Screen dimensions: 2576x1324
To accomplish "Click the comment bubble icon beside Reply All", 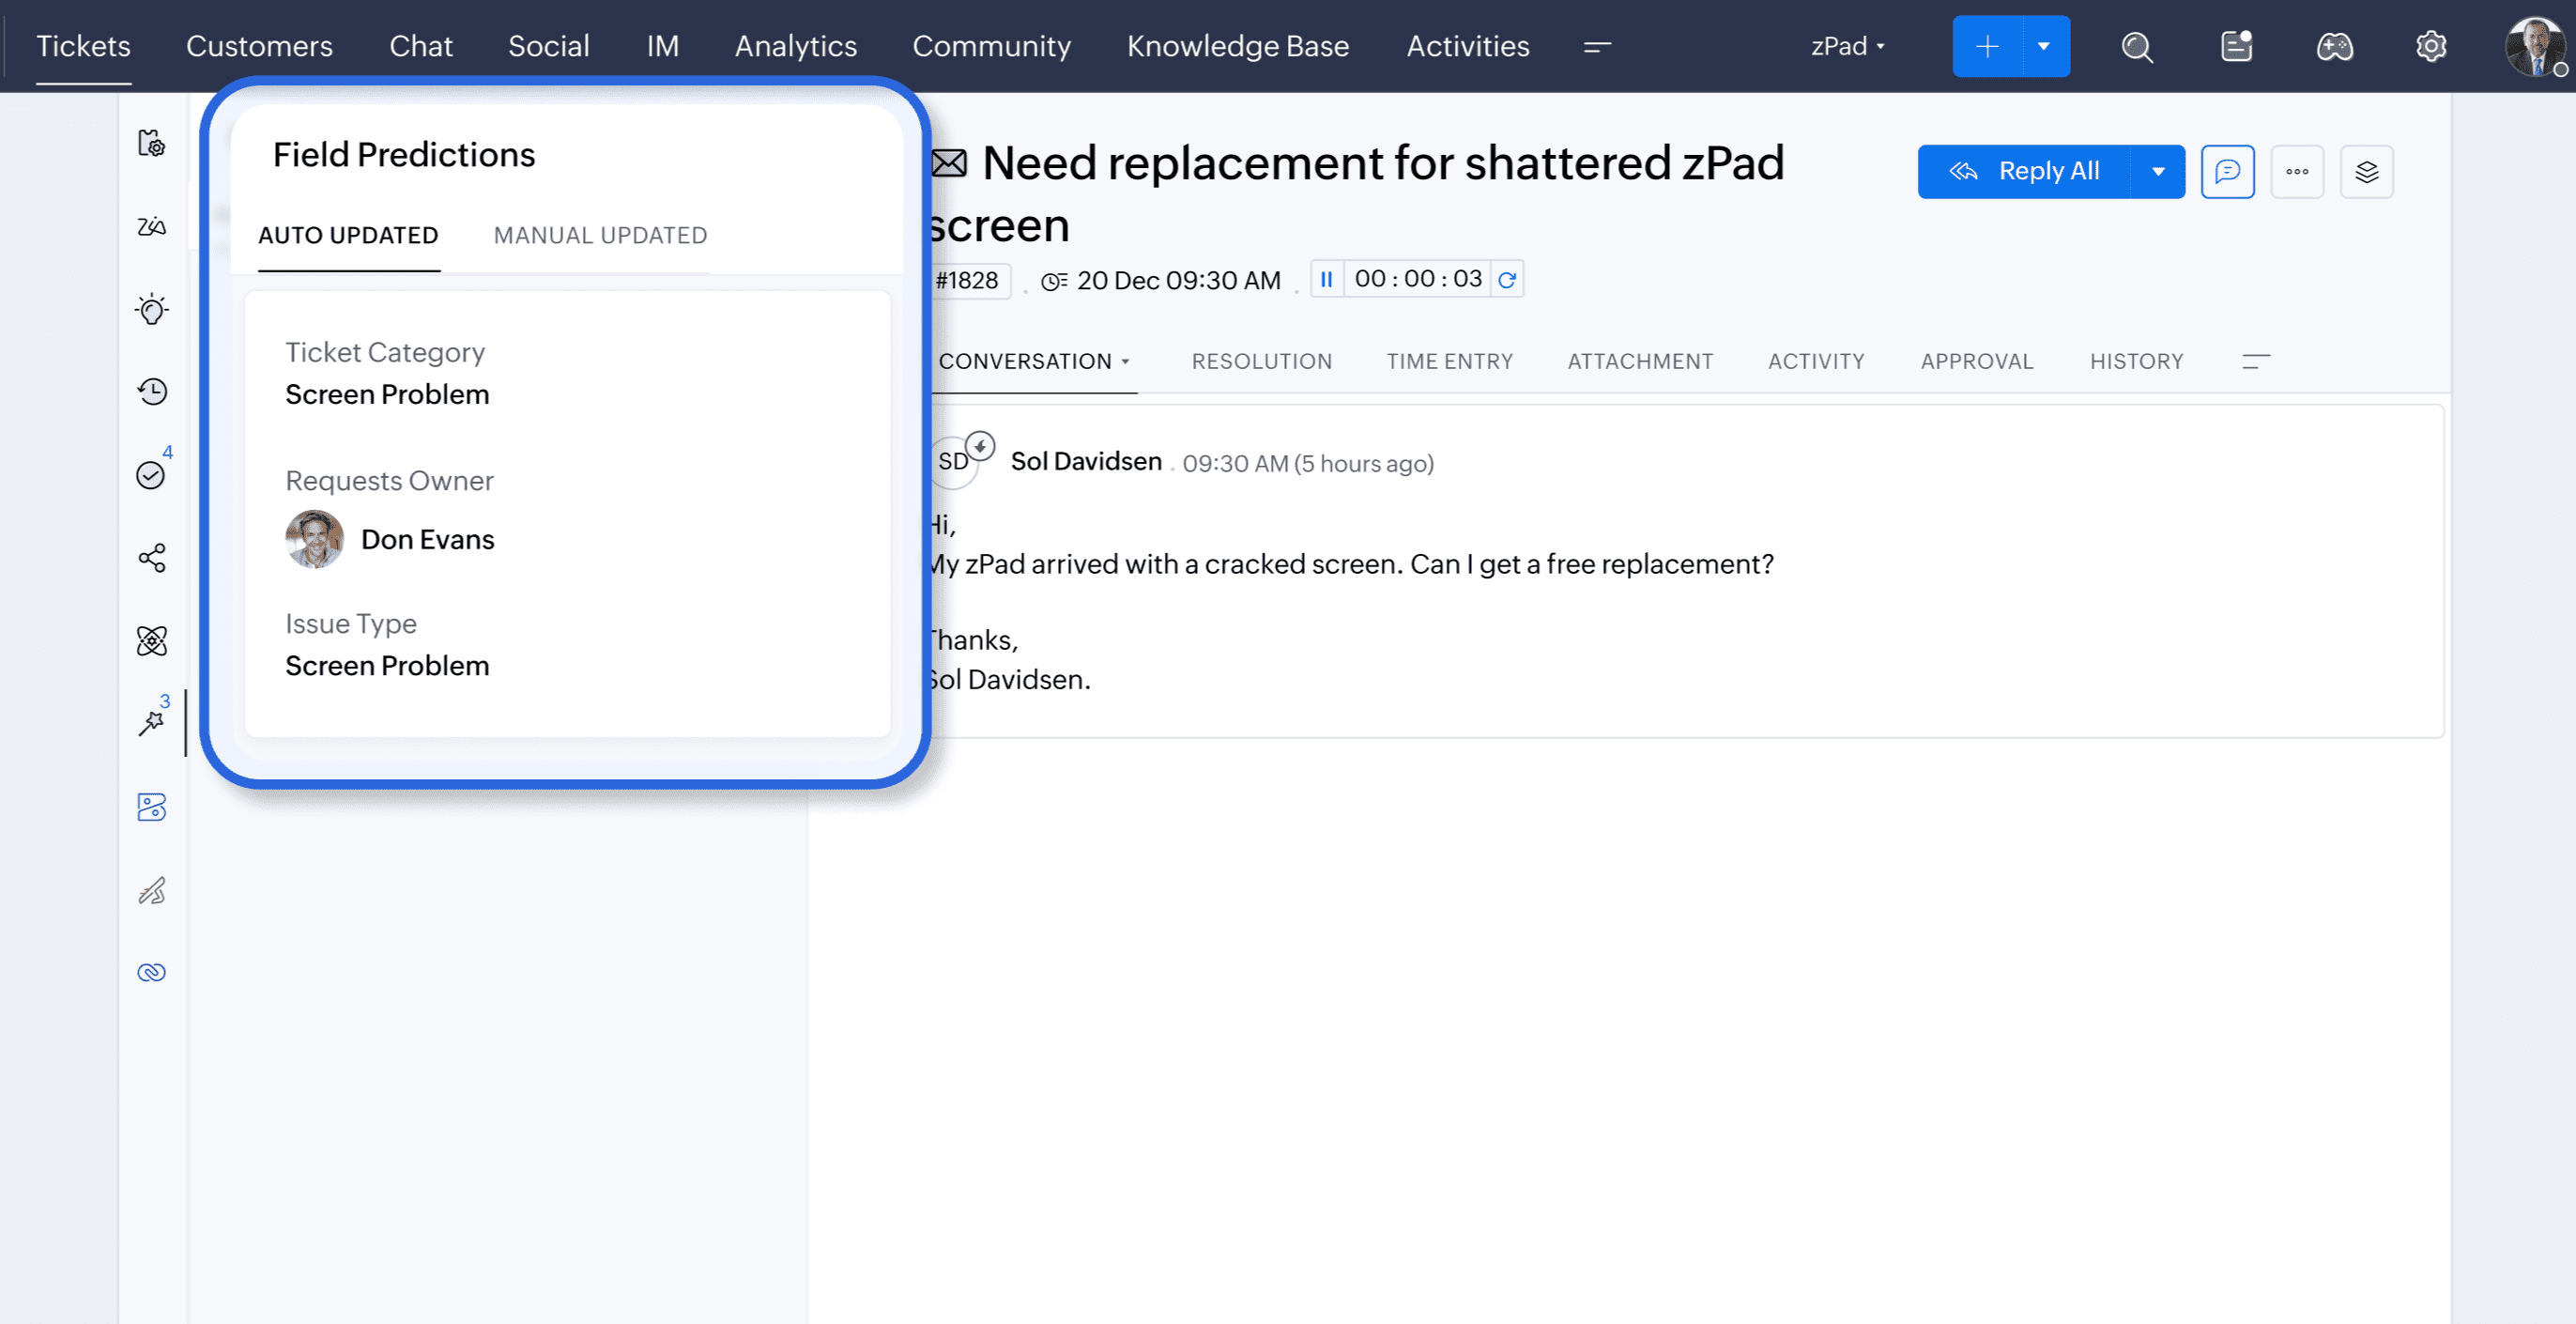I will click(2227, 172).
